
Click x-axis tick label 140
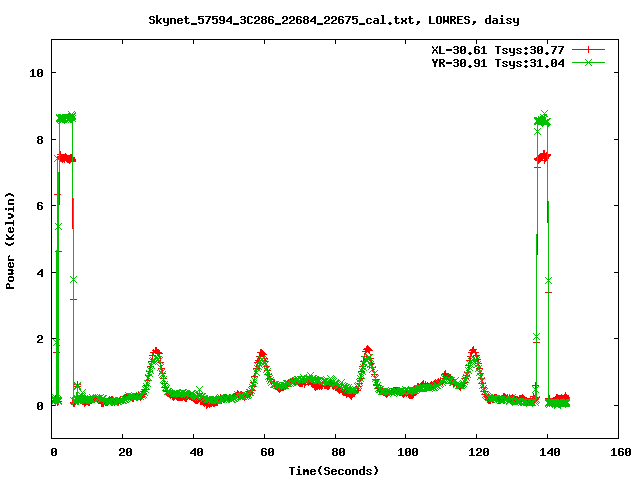pos(550,452)
